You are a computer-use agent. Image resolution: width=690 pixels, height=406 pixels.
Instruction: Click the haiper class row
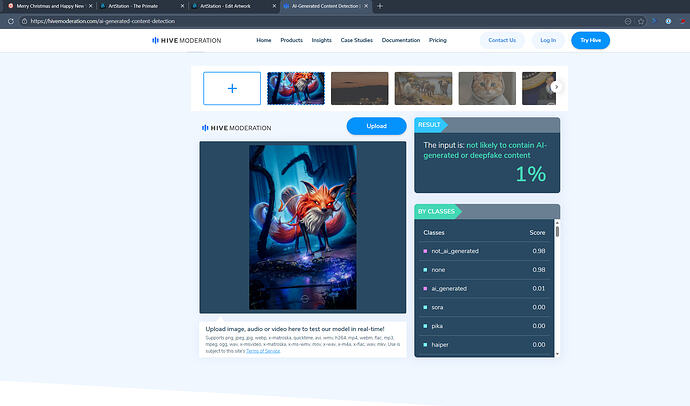tap(484, 344)
